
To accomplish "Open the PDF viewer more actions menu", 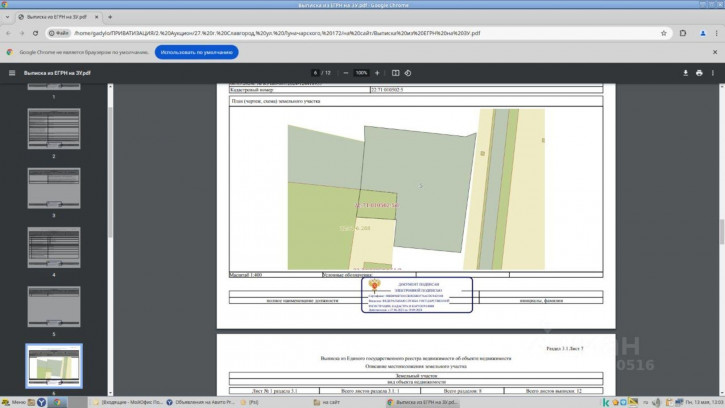I will click(x=712, y=73).
